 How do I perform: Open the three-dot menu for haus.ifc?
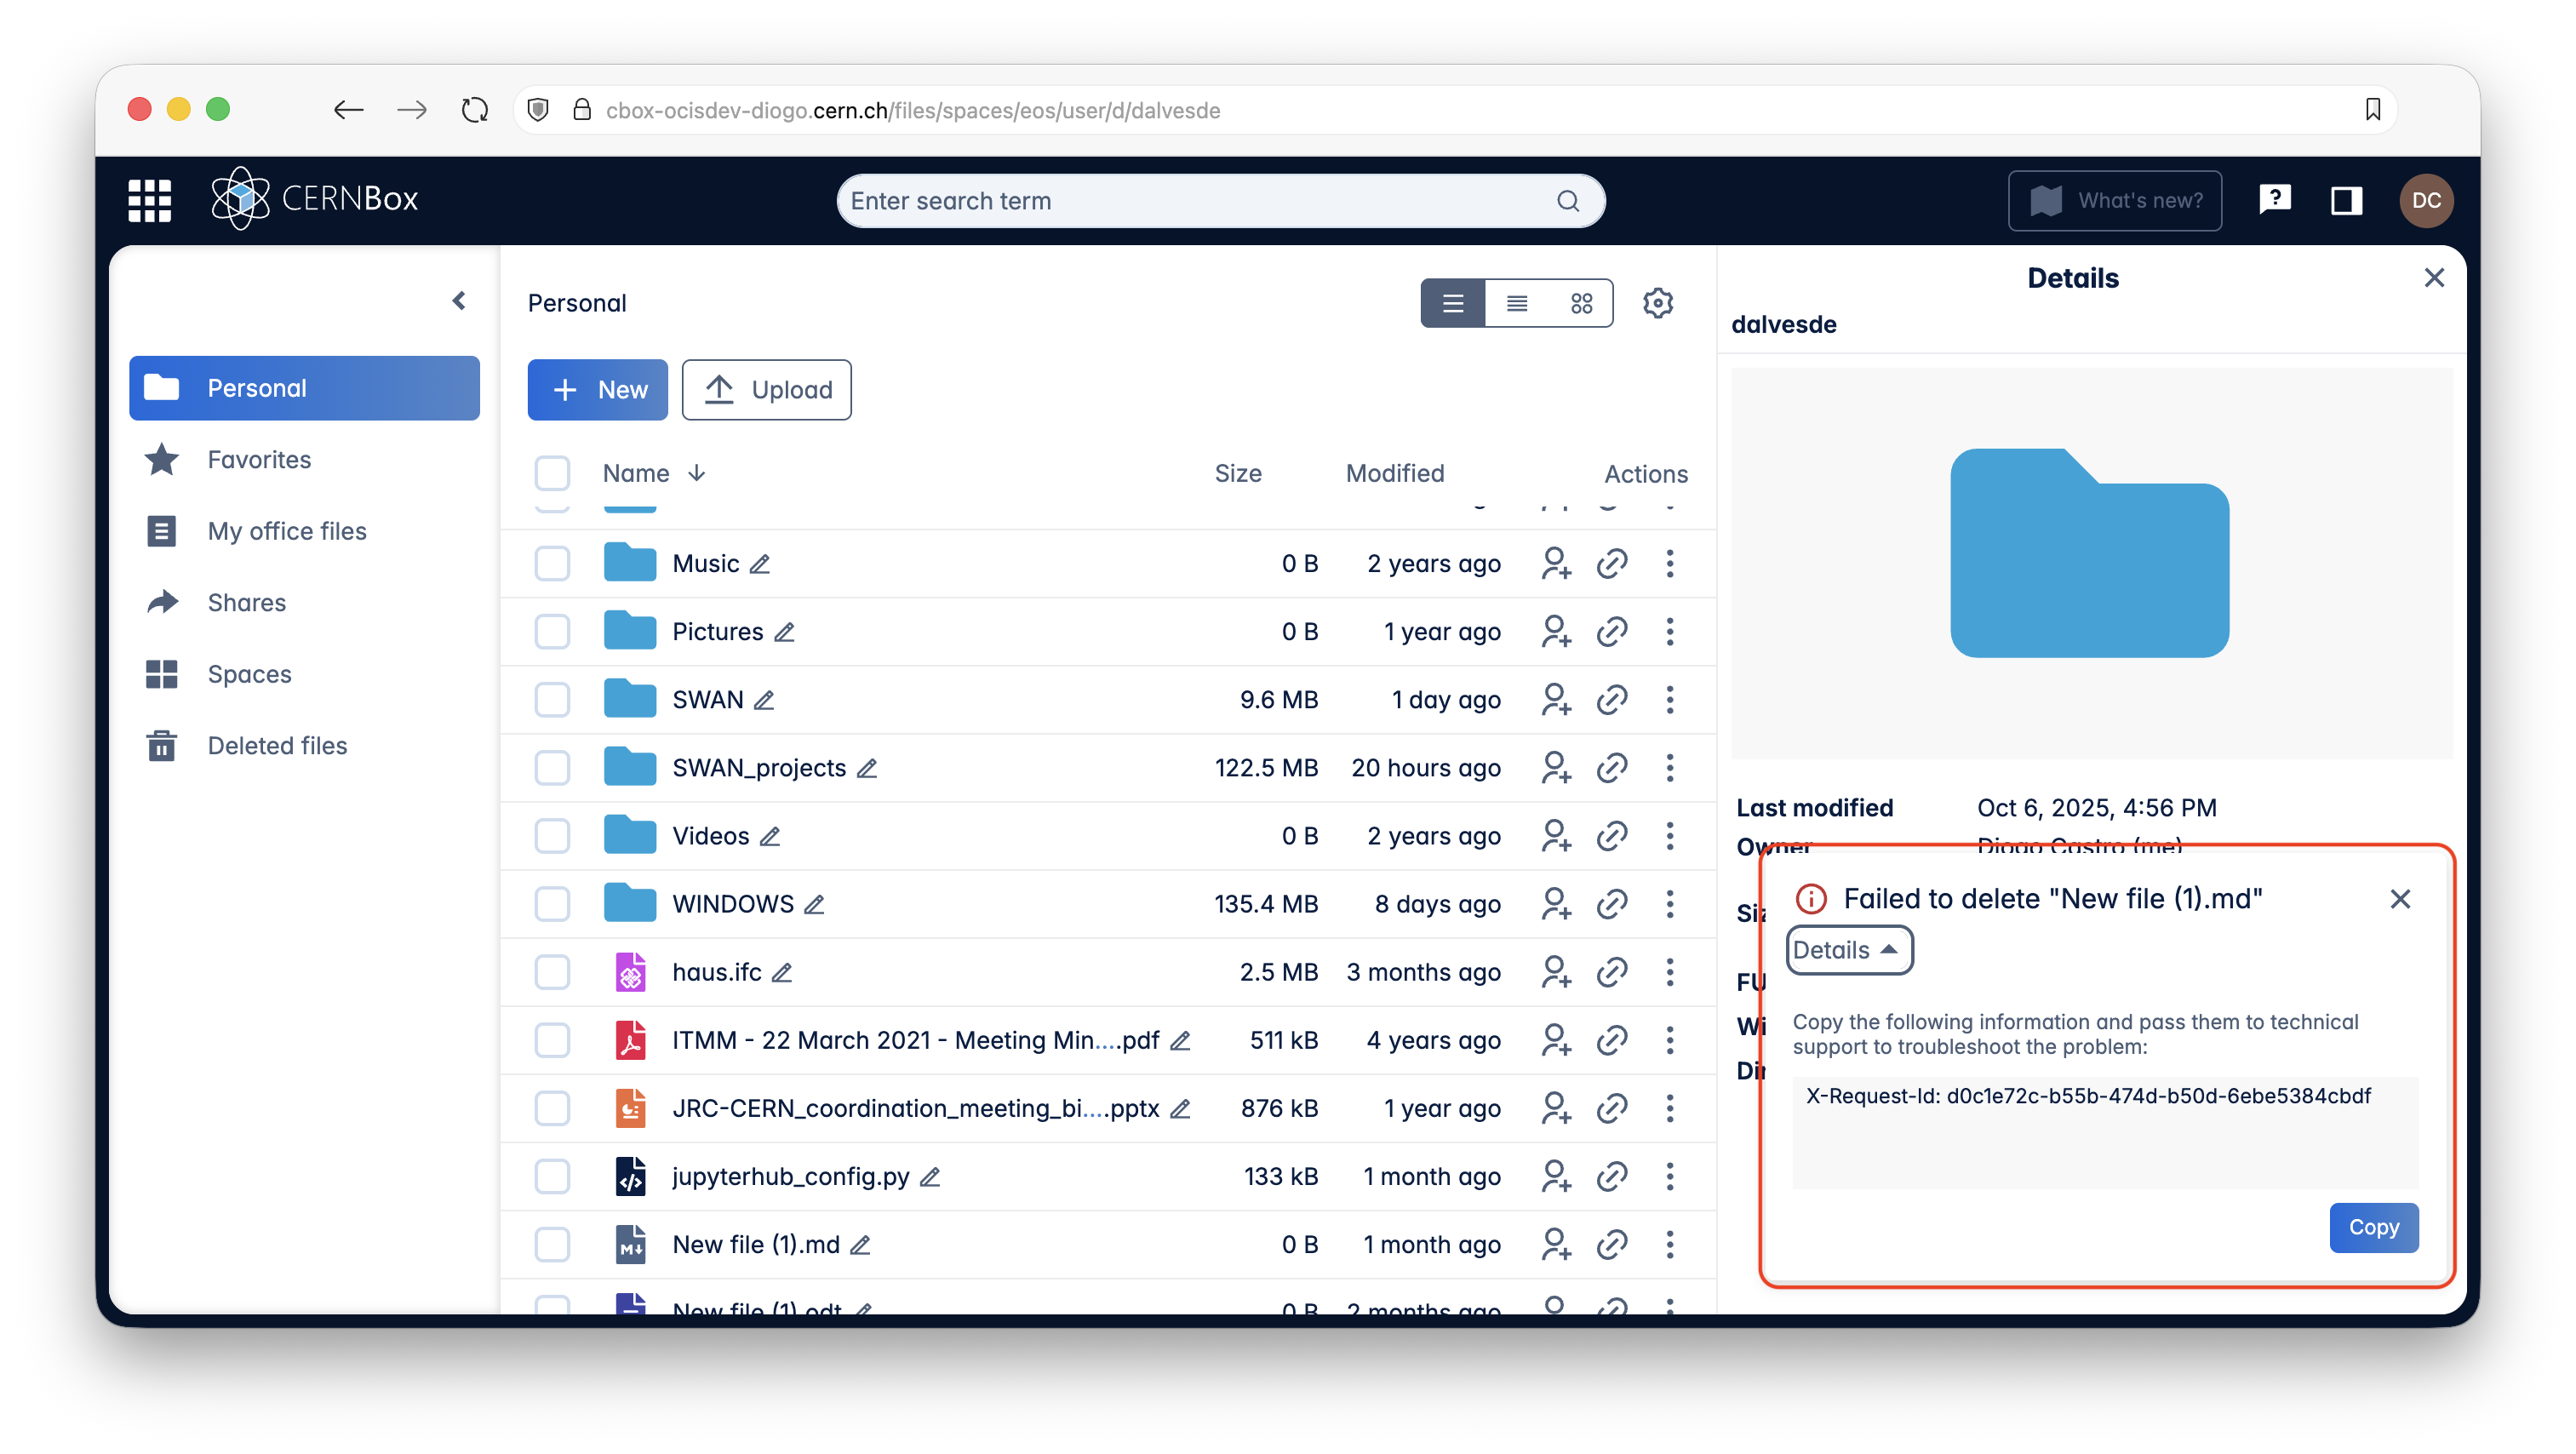click(x=1669, y=972)
